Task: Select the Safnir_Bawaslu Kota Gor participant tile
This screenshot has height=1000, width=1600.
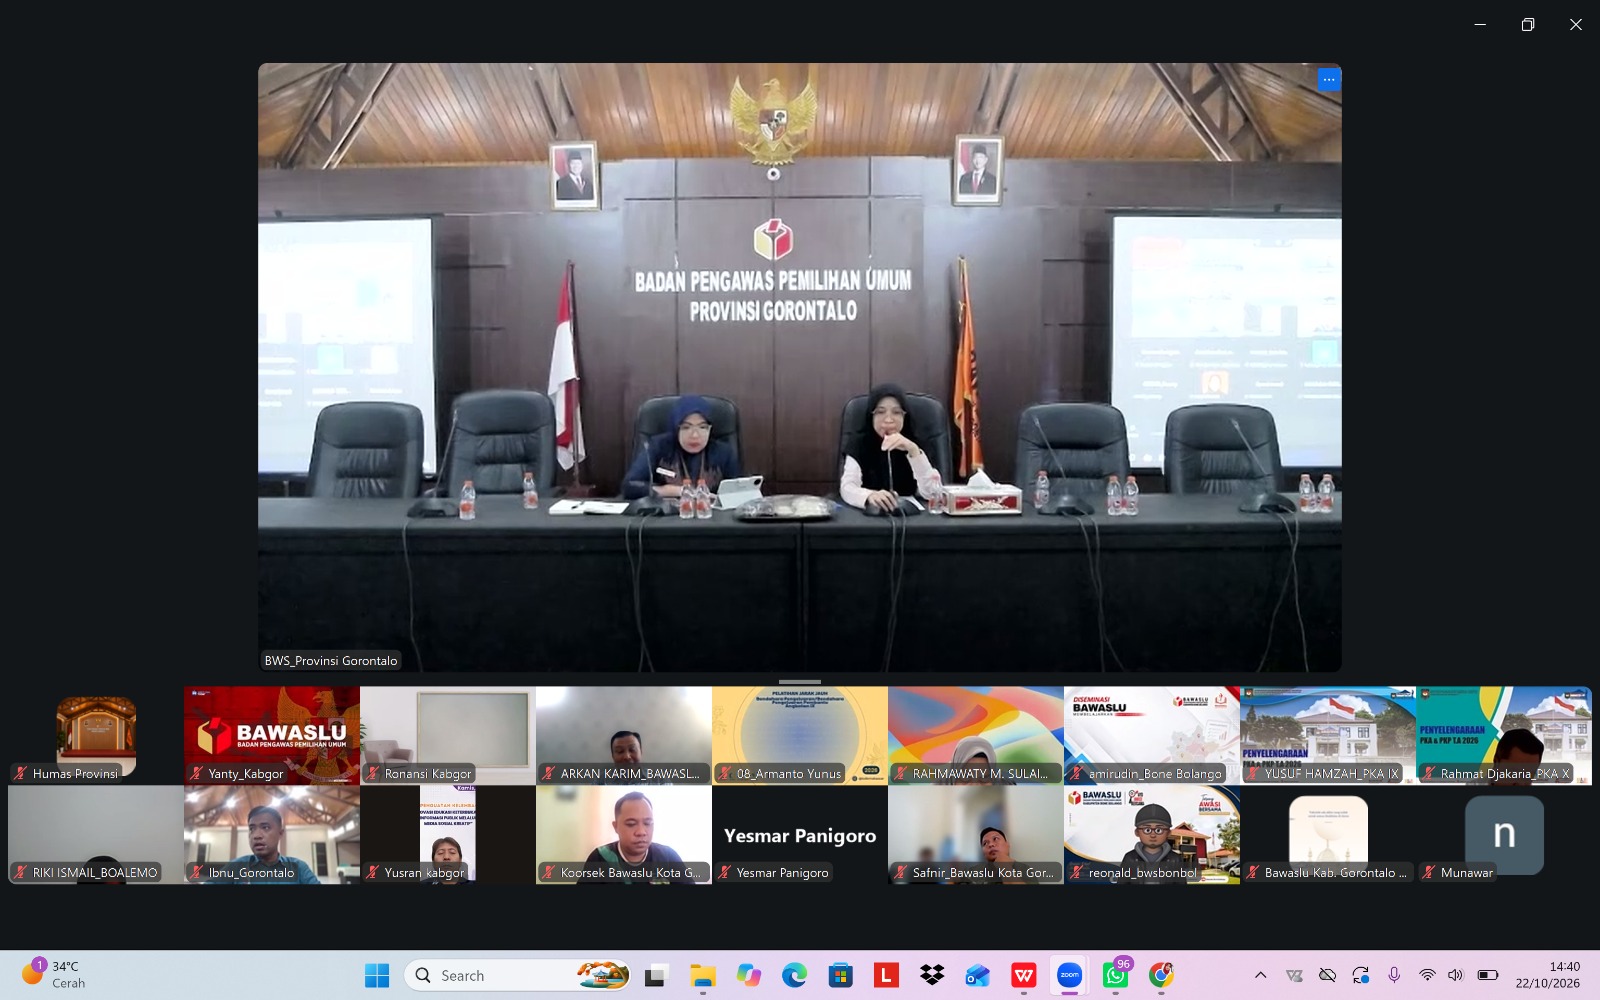Action: [976, 834]
